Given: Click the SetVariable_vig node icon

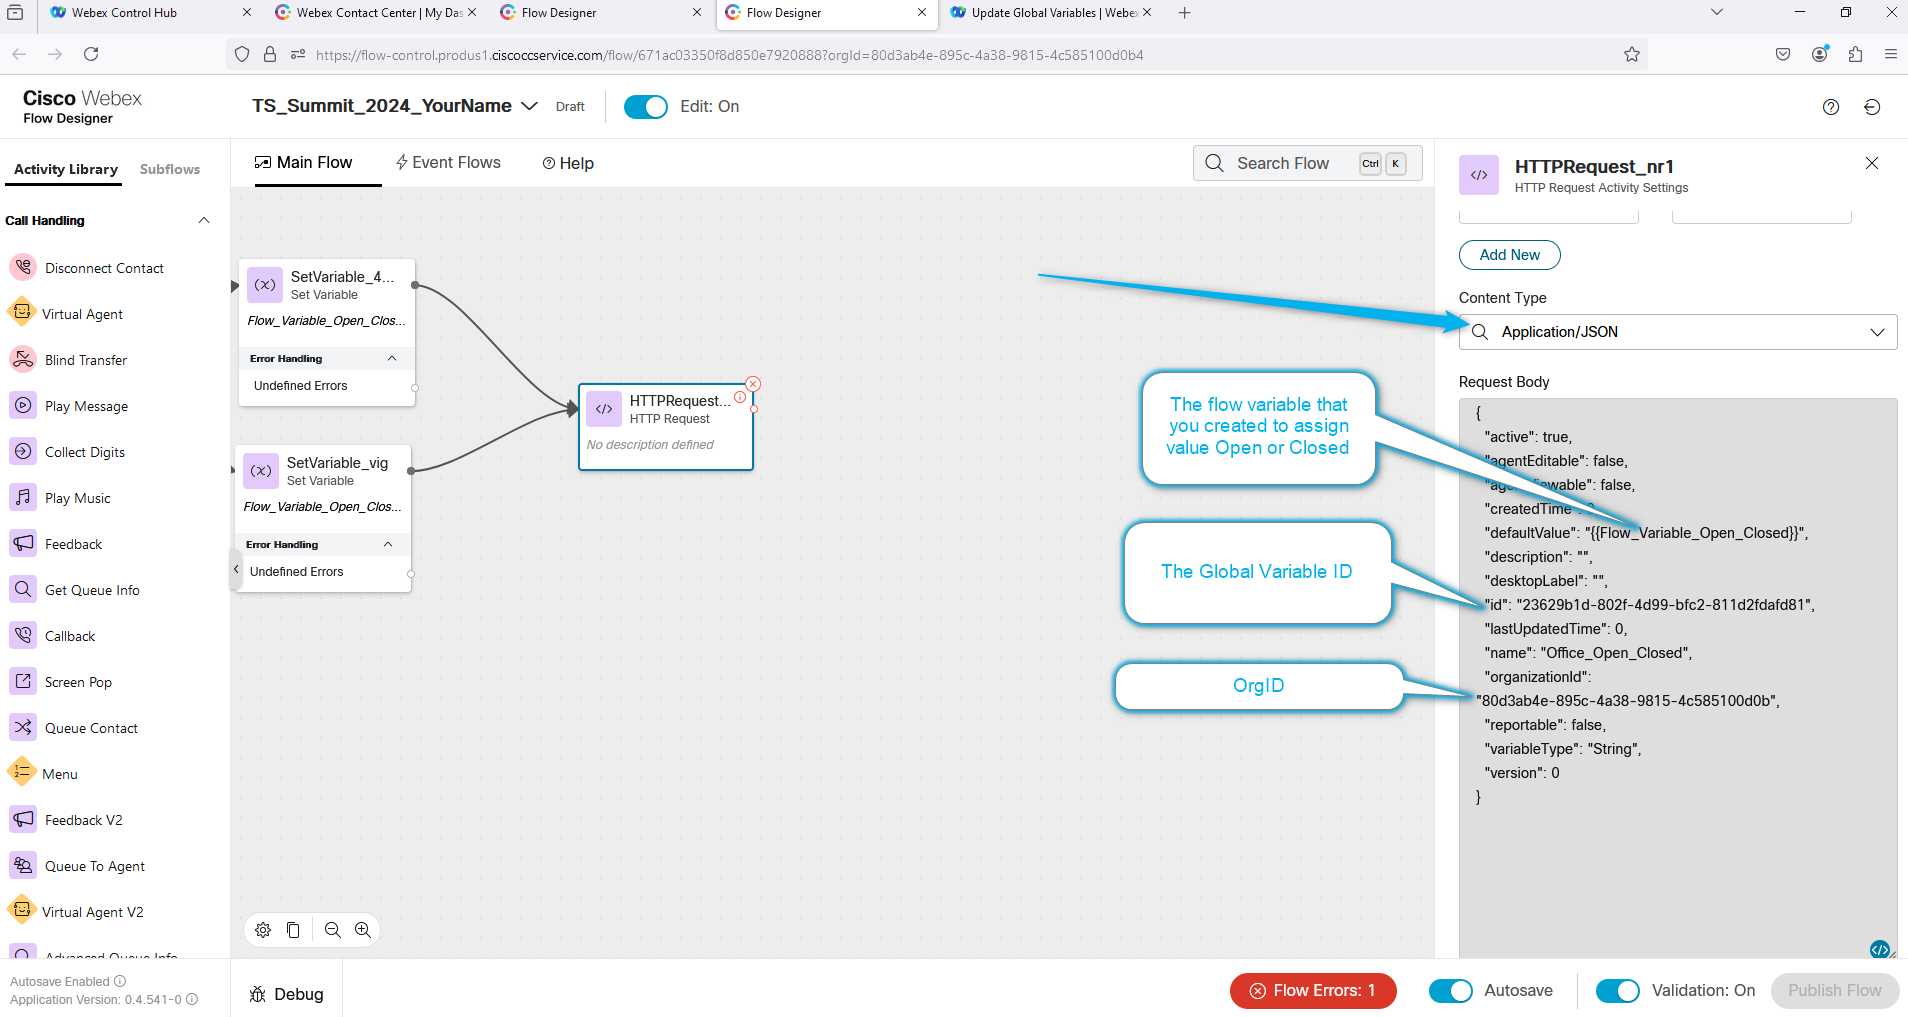Looking at the screenshot, I should 261,471.
